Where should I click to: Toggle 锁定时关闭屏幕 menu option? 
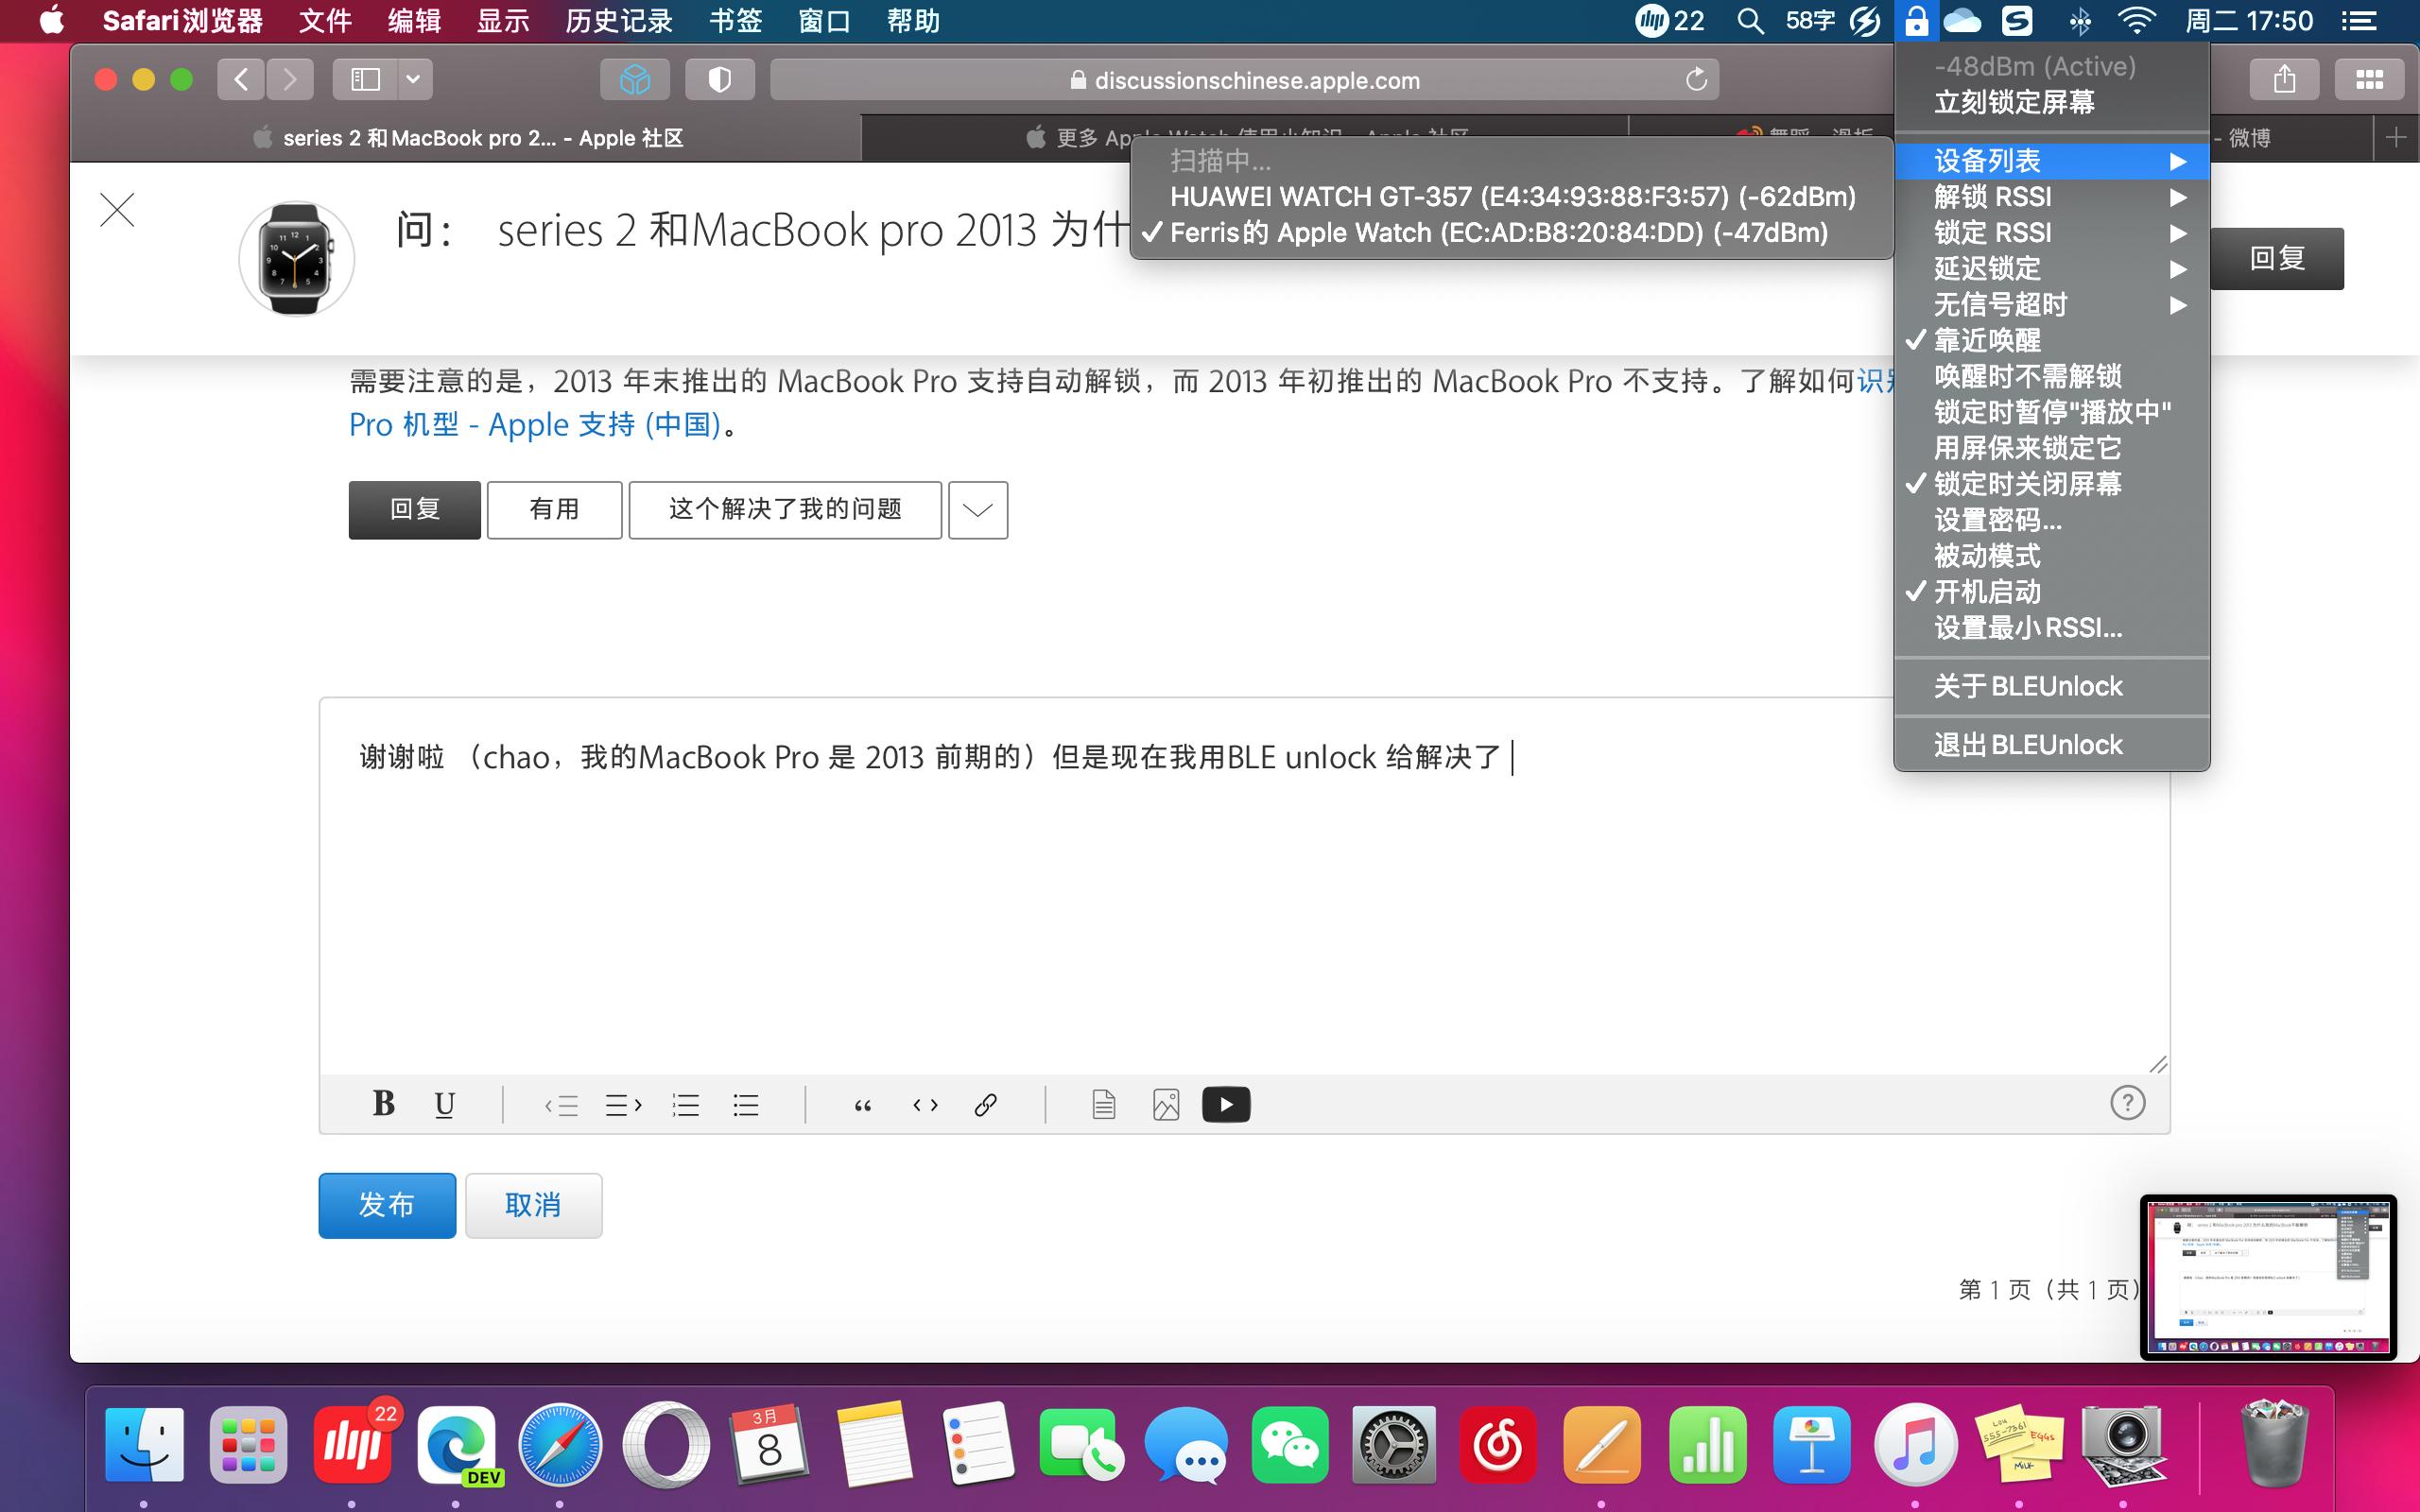2028,484
